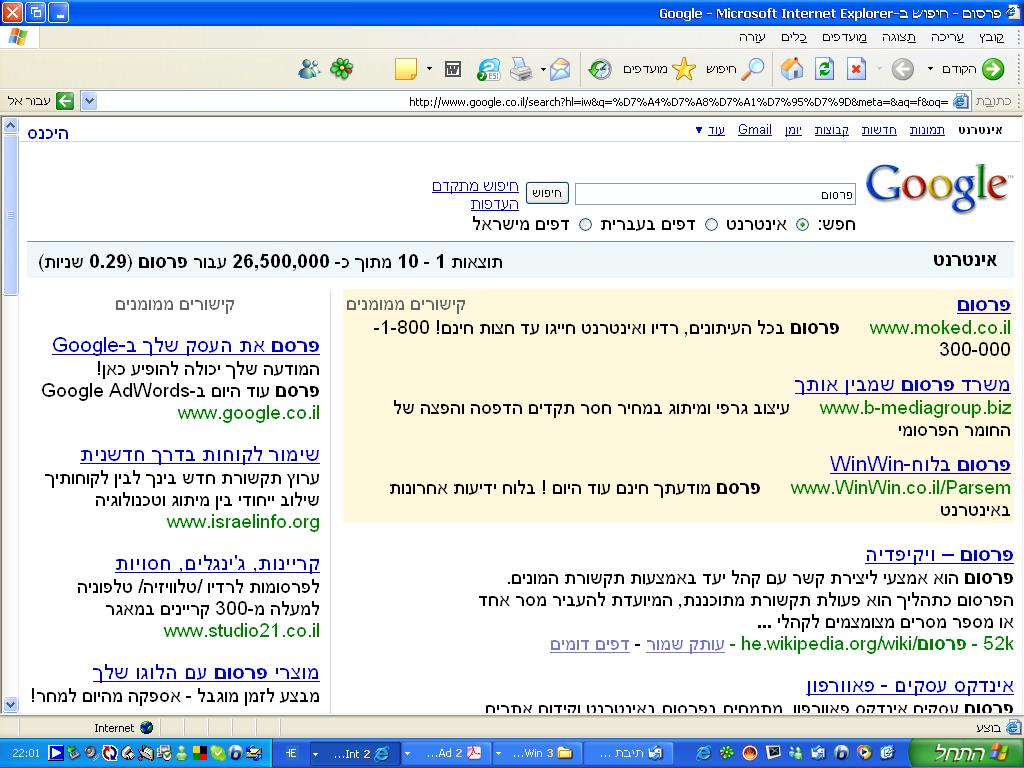Open sponsored ad 'משרד פרסום שמבין אותך'
Viewport: 1024px width, 768px height.
(902, 385)
